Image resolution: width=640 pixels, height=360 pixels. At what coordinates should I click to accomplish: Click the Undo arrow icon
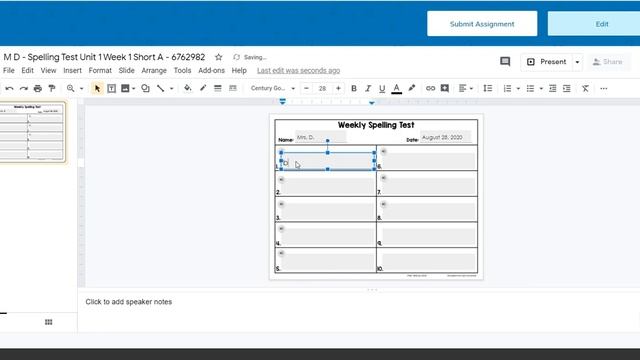pyautogui.click(x=9, y=89)
